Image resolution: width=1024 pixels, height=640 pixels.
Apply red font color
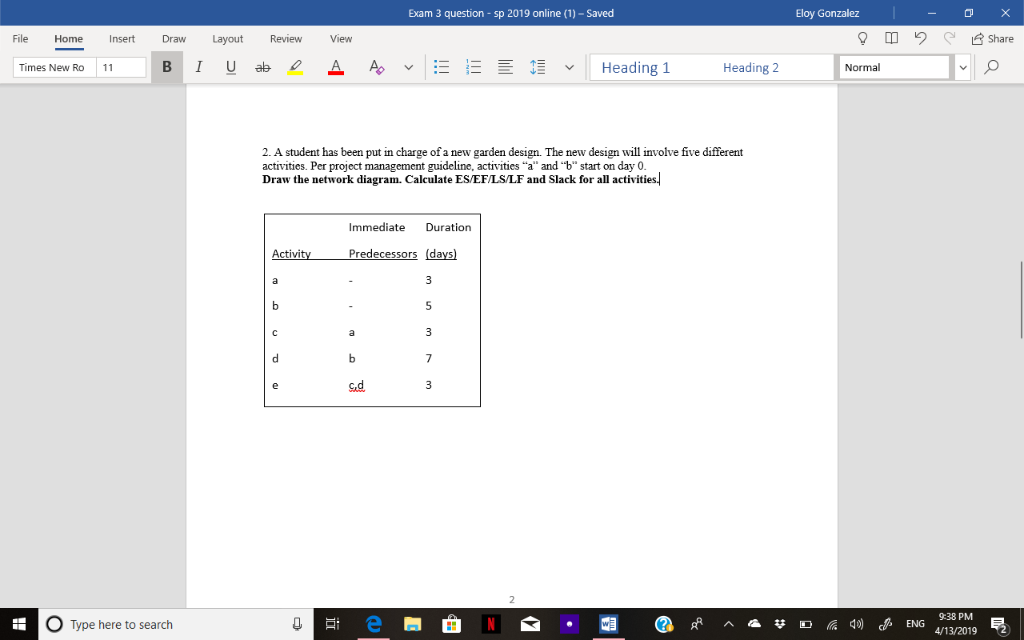click(x=334, y=66)
